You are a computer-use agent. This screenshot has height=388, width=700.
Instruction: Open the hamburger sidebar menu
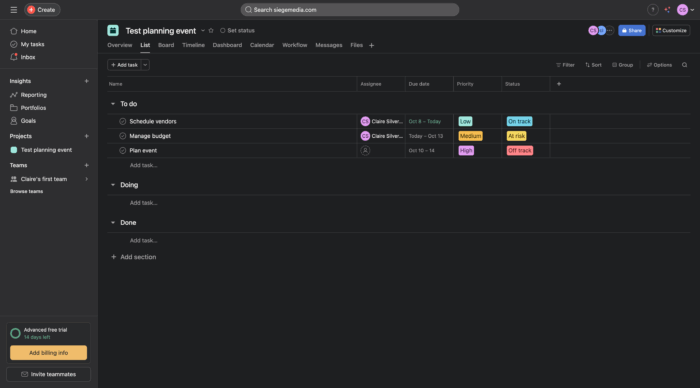tap(13, 9)
